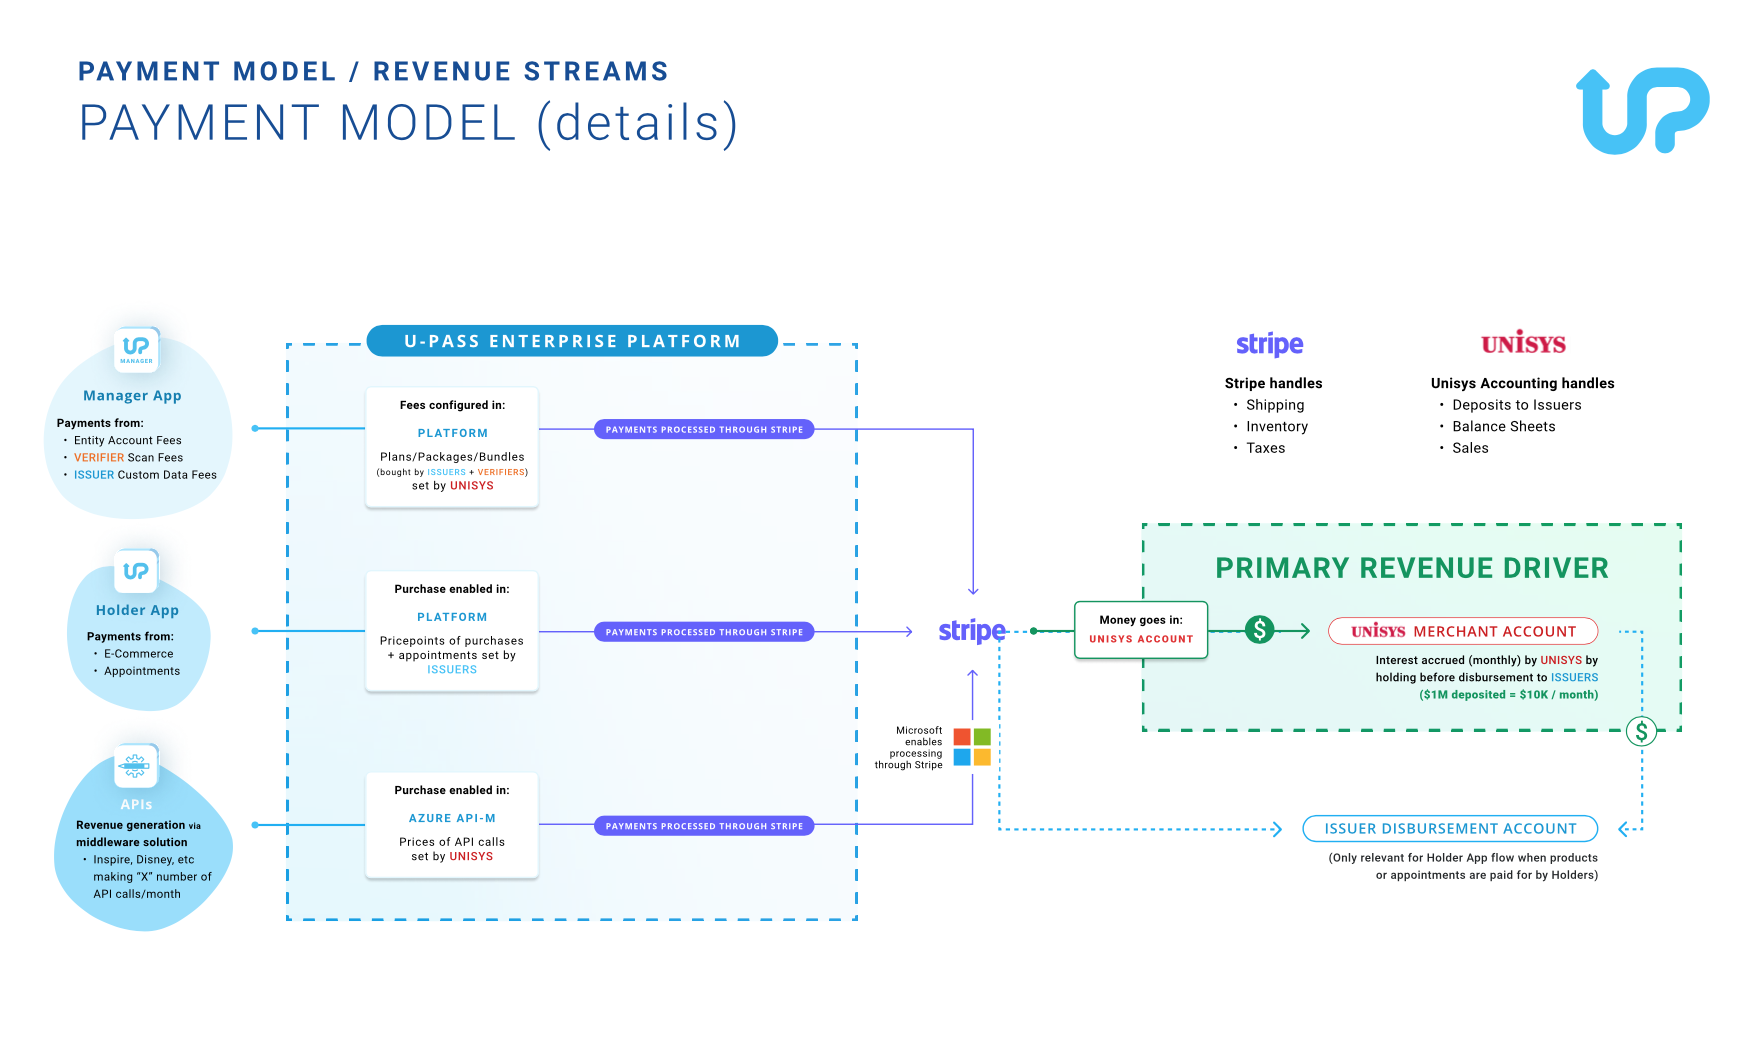The width and height of the screenshot is (1746, 1053).
Task: Click the UP logo in top right corner
Action: point(1642,110)
